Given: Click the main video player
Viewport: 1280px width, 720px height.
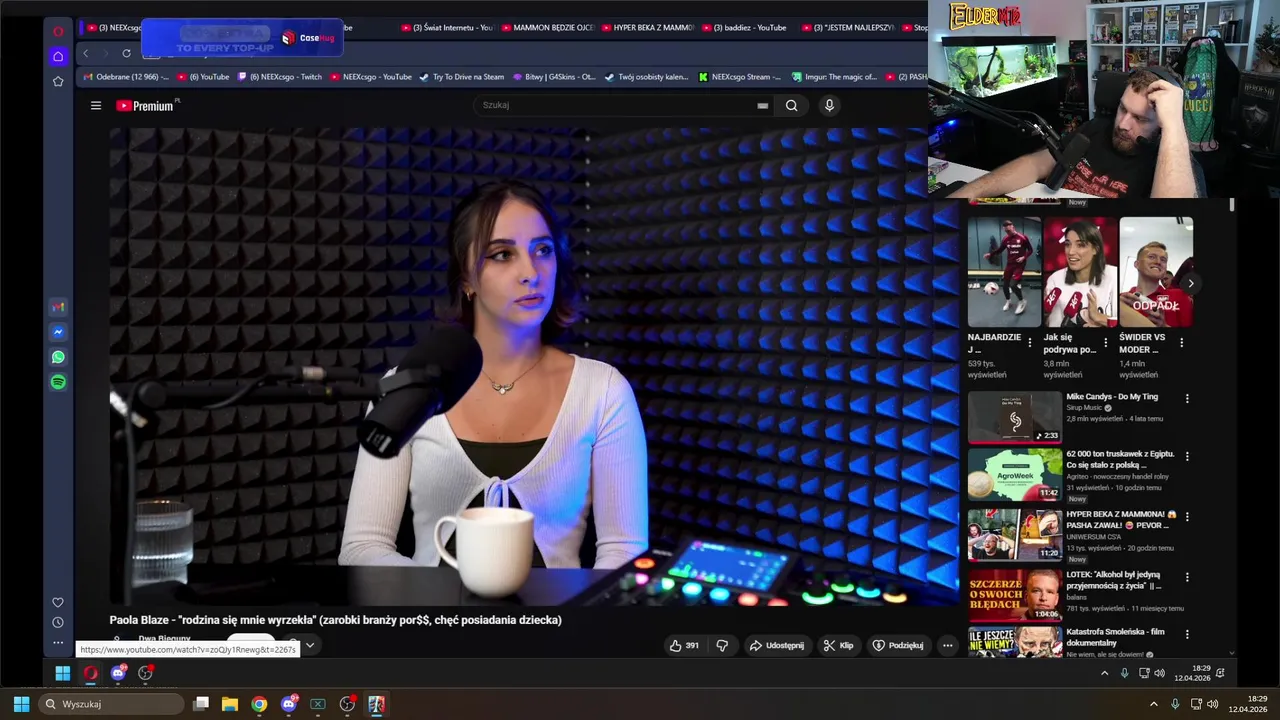Looking at the screenshot, I should tap(533, 365).
